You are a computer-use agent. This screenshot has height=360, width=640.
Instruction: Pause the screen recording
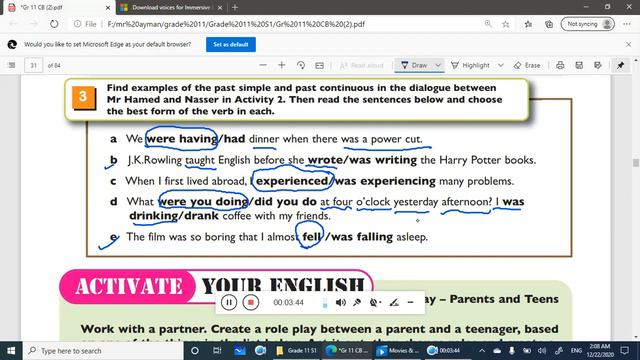click(229, 302)
